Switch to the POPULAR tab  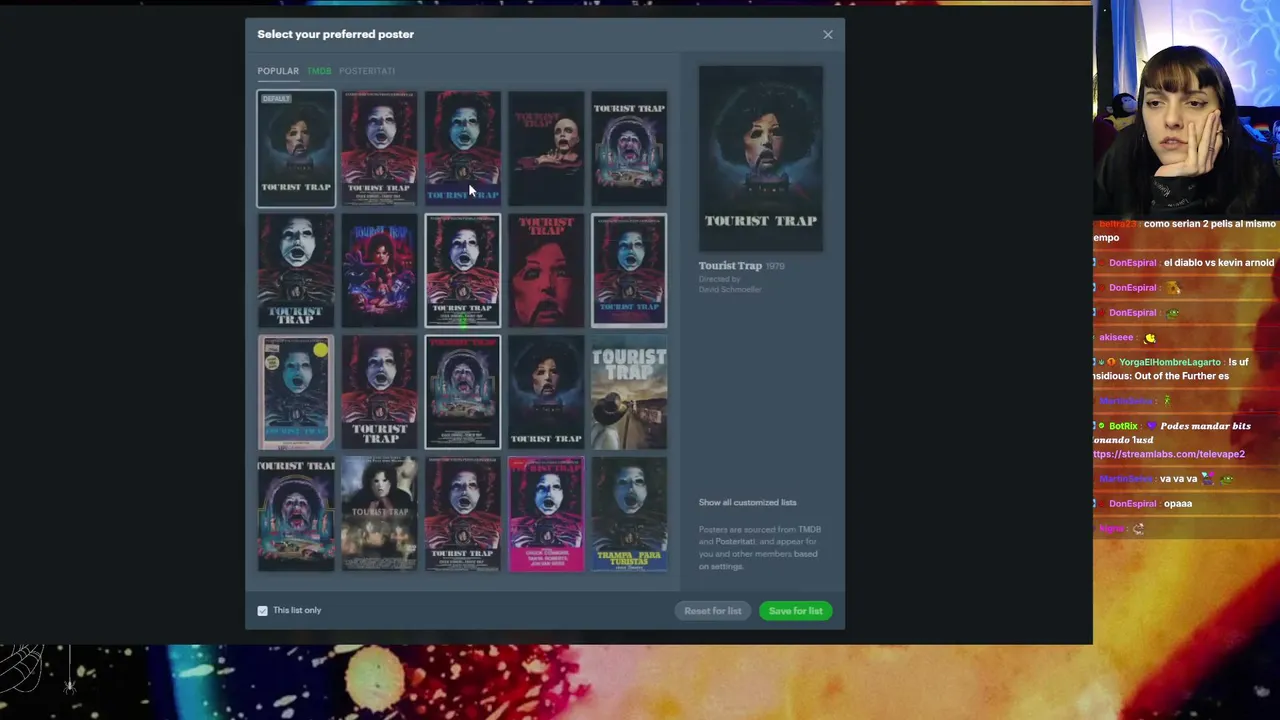click(278, 71)
